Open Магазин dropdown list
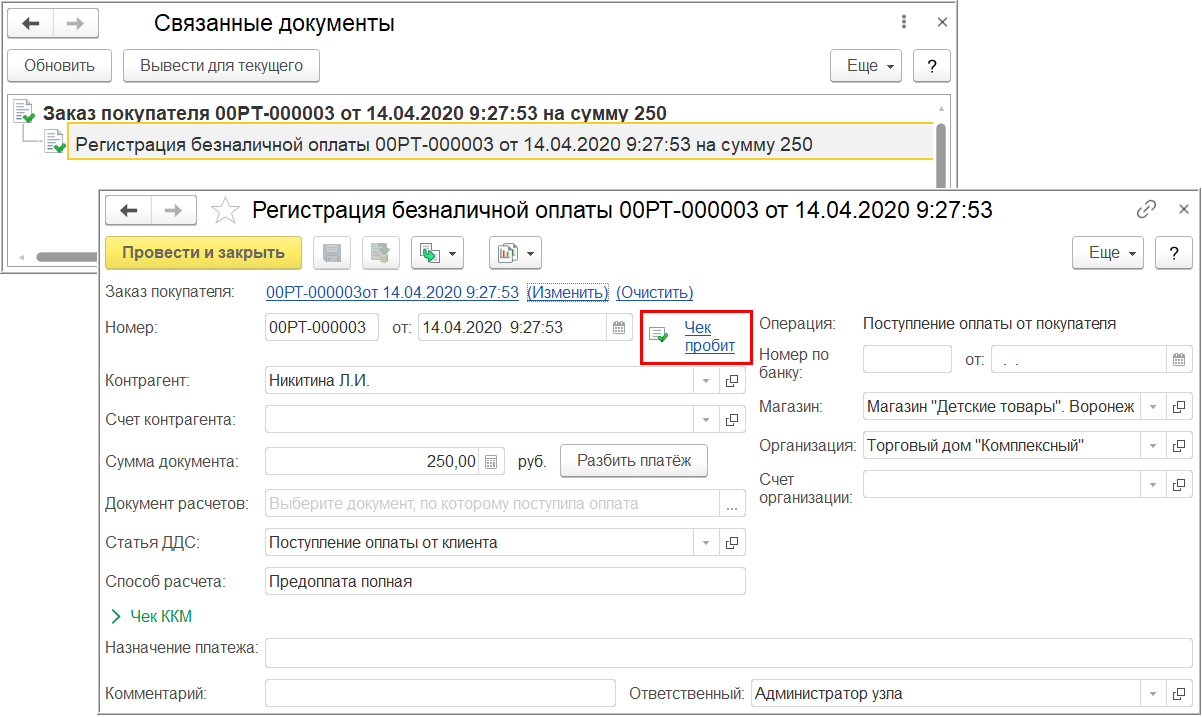The width and height of the screenshot is (1202, 717). (x=1153, y=407)
